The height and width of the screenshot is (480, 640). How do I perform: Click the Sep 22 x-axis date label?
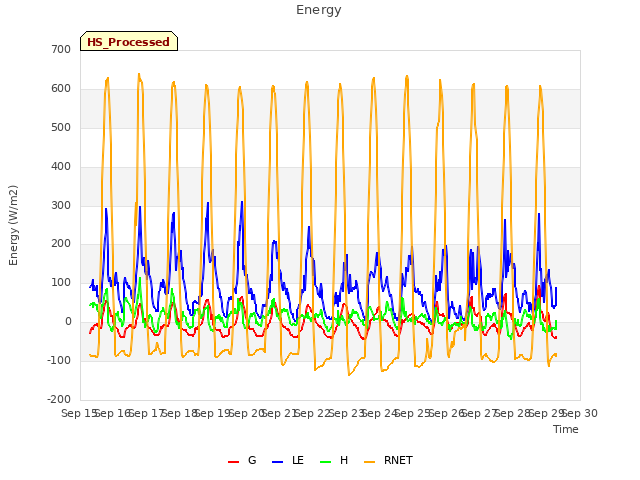click(312, 413)
